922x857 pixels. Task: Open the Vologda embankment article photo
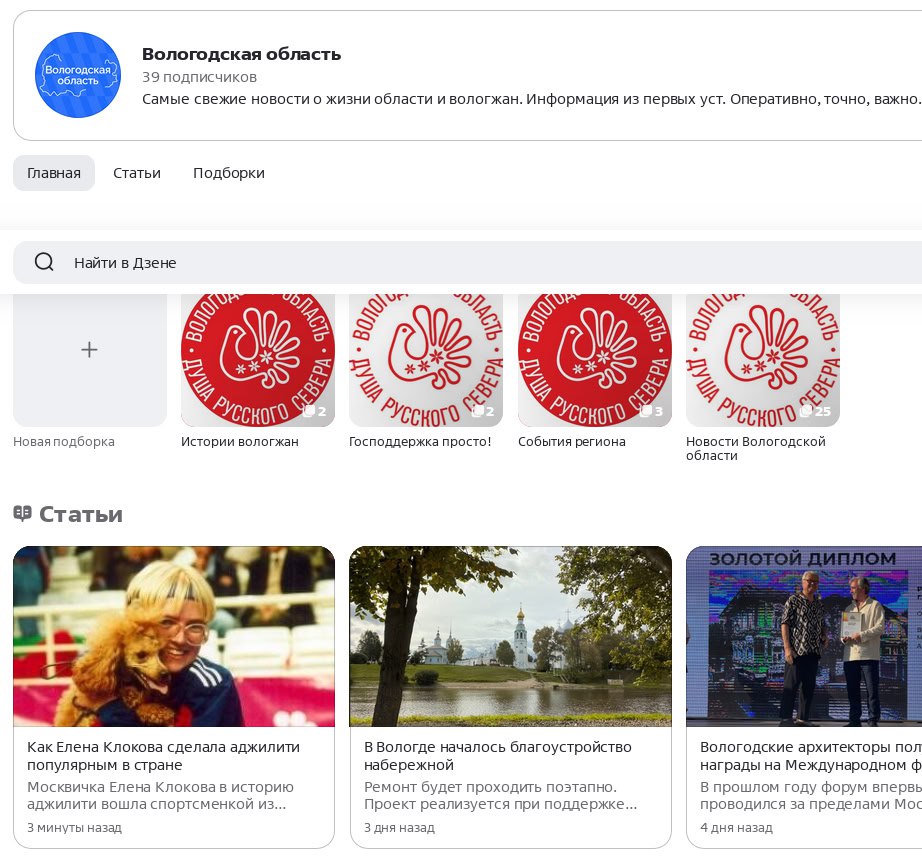pos(510,636)
